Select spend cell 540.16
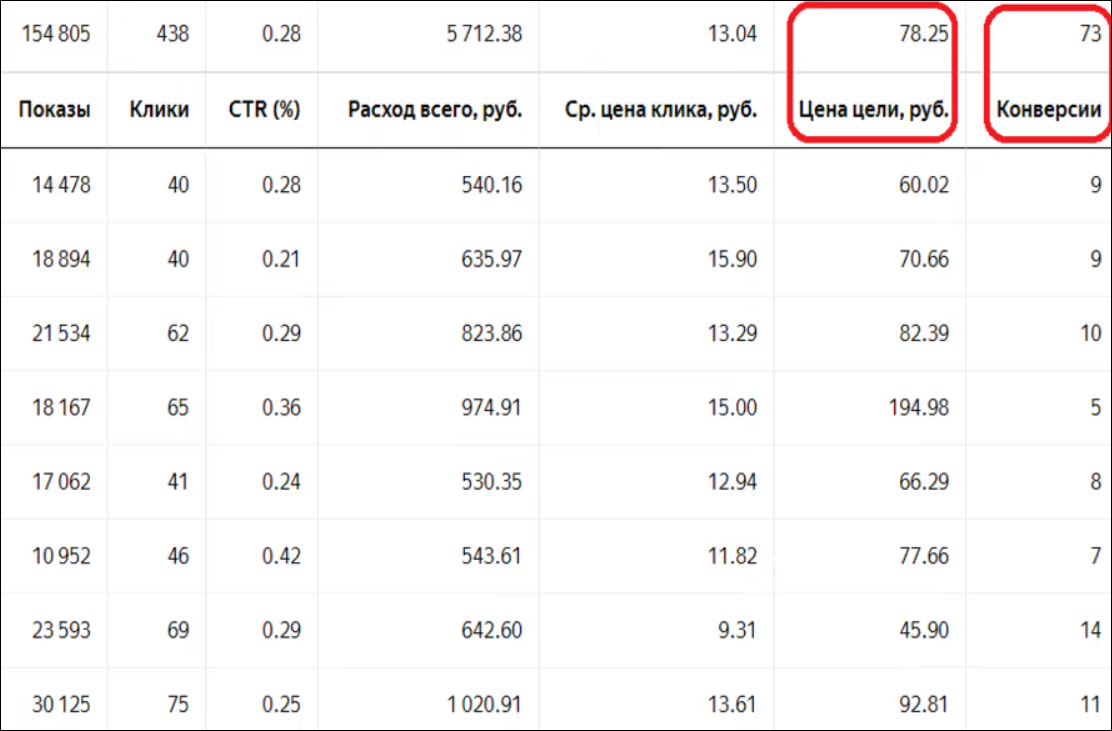The height and width of the screenshot is (731, 1112). coord(491,185)
